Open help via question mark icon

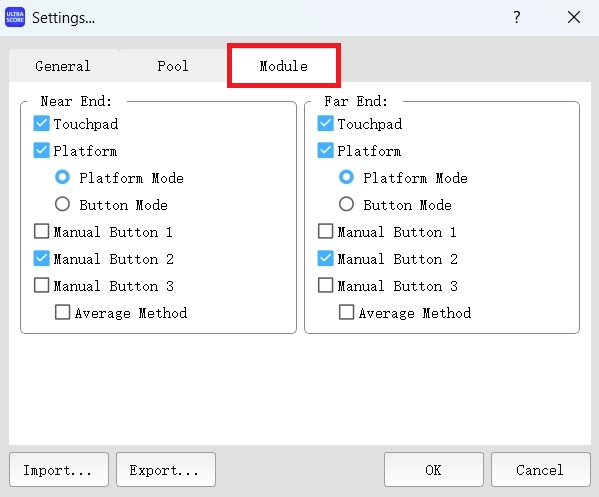tap(516, 17)
